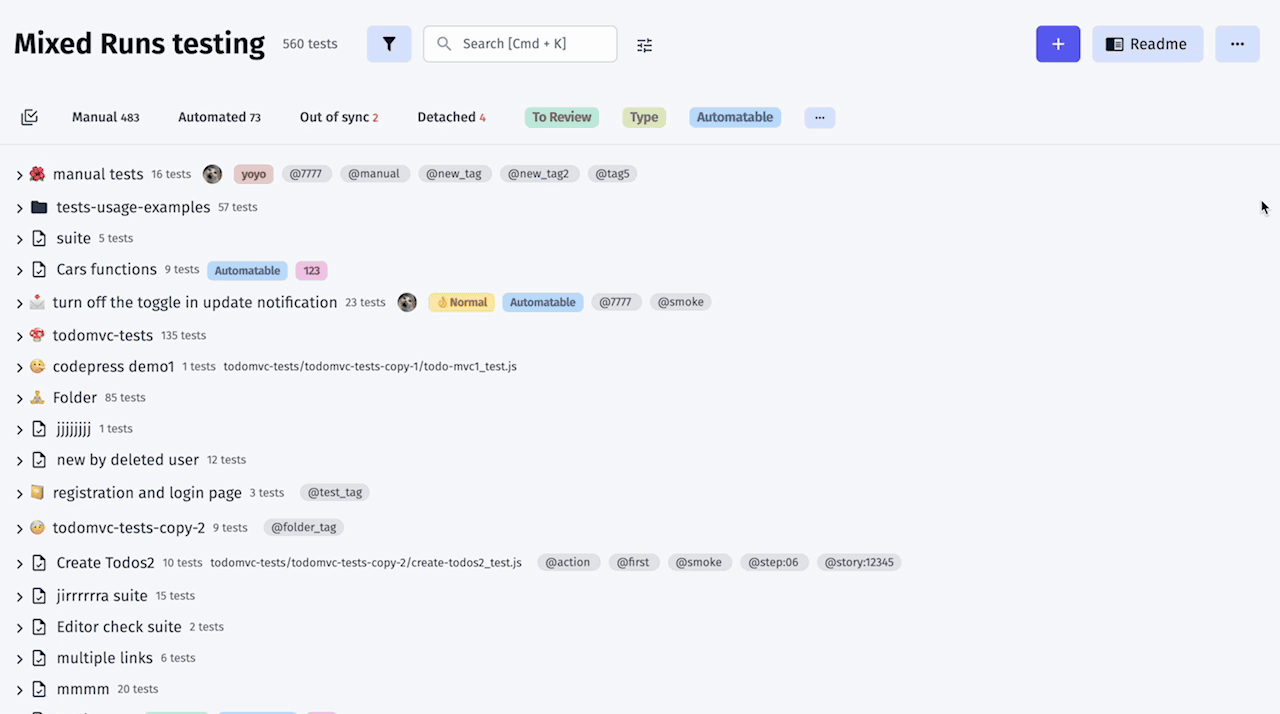Click the multiple links suite icon
The image size is (1280, 714).
(x=39, y=658)
